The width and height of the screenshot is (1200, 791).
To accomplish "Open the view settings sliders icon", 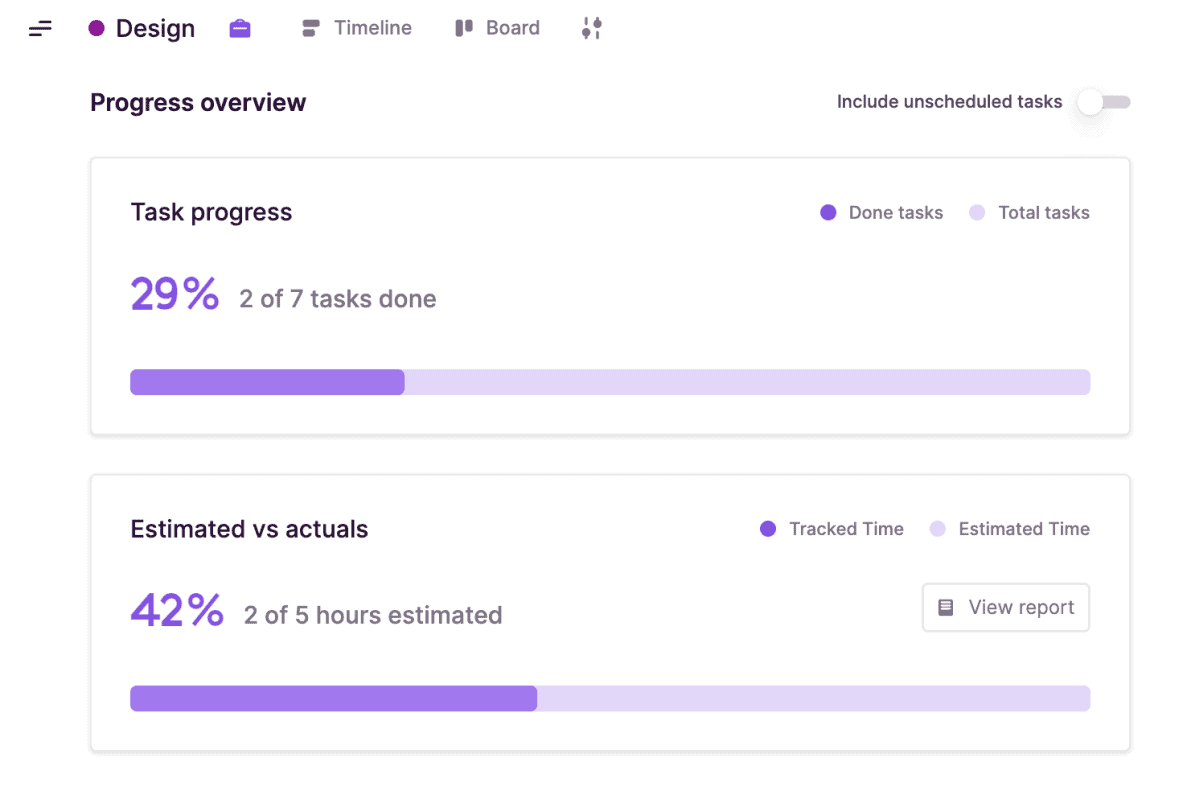I will [591, 28].
